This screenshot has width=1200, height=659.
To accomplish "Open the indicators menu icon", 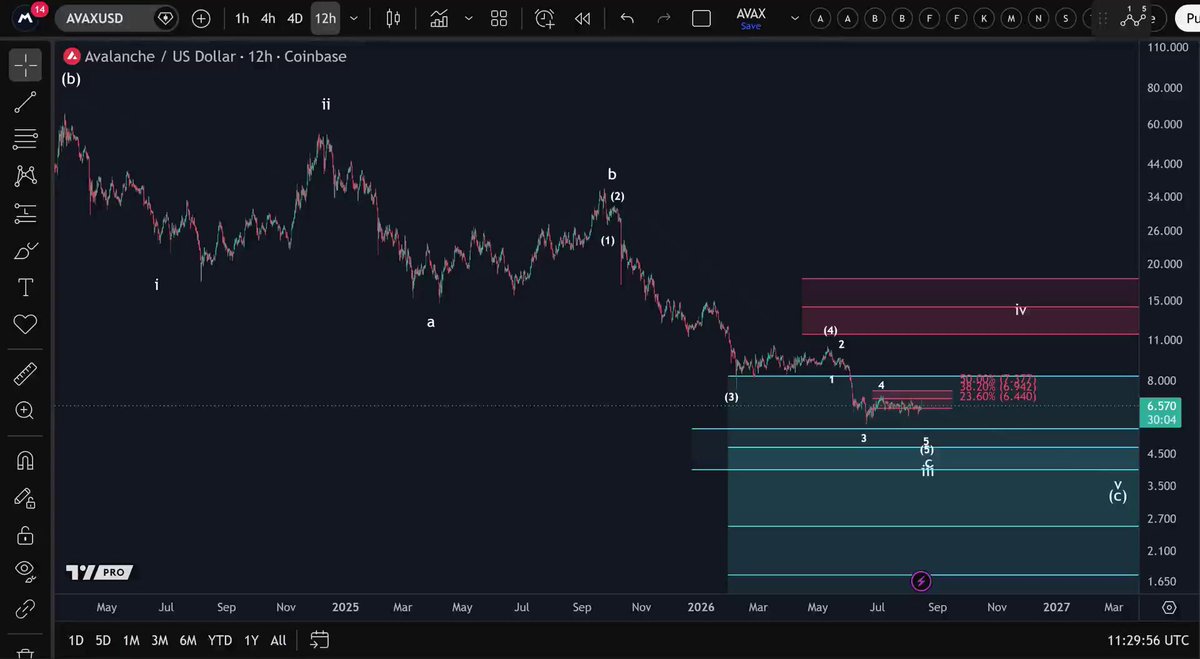I will (438, 18).
